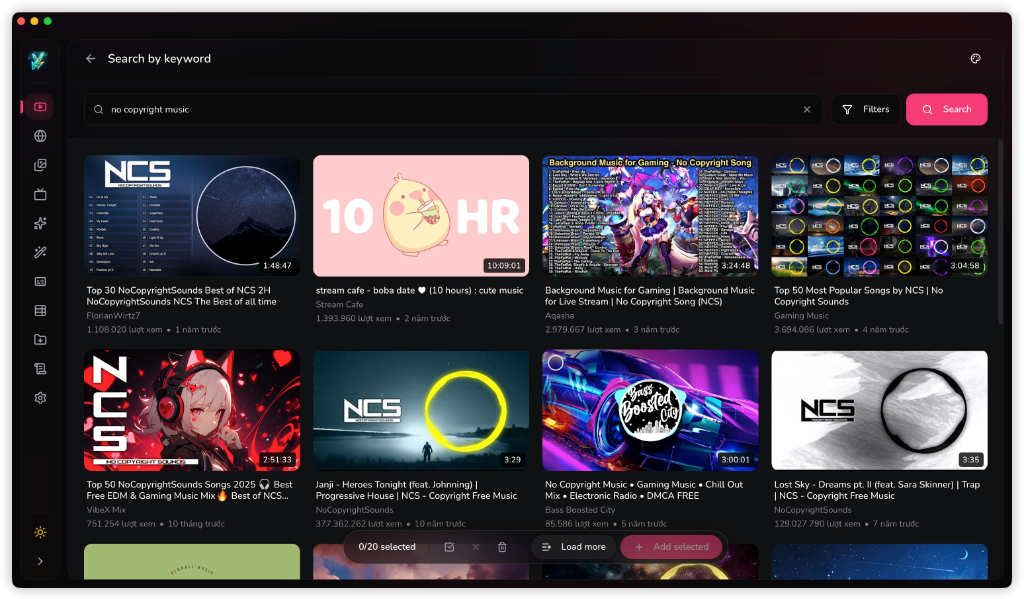The height and width of the screenshot is (599, 1024).
Task: Click the trash icon in selection bar
Action: click(x=502, y=547)
